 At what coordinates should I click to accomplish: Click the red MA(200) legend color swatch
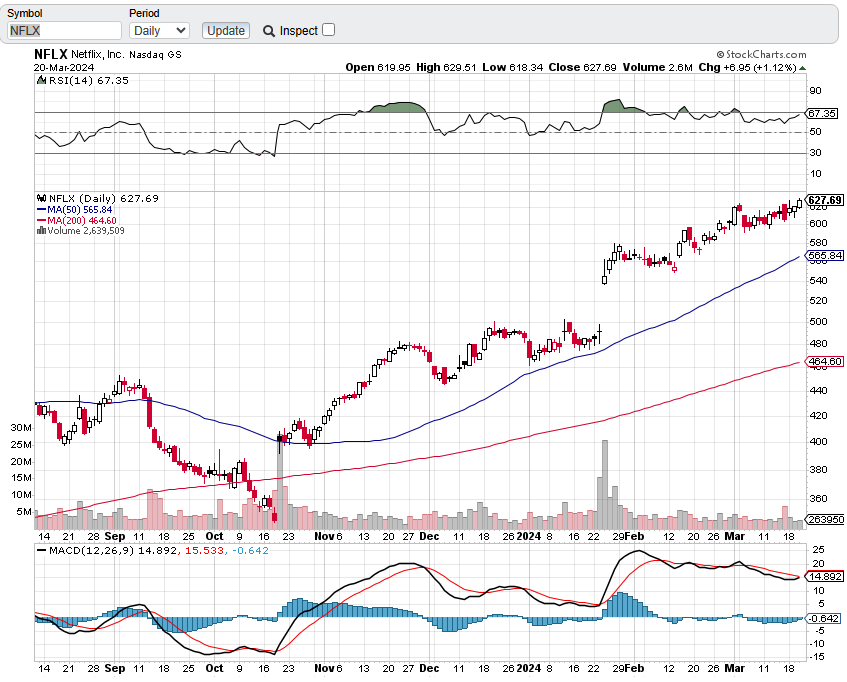(x=41, y=220)
